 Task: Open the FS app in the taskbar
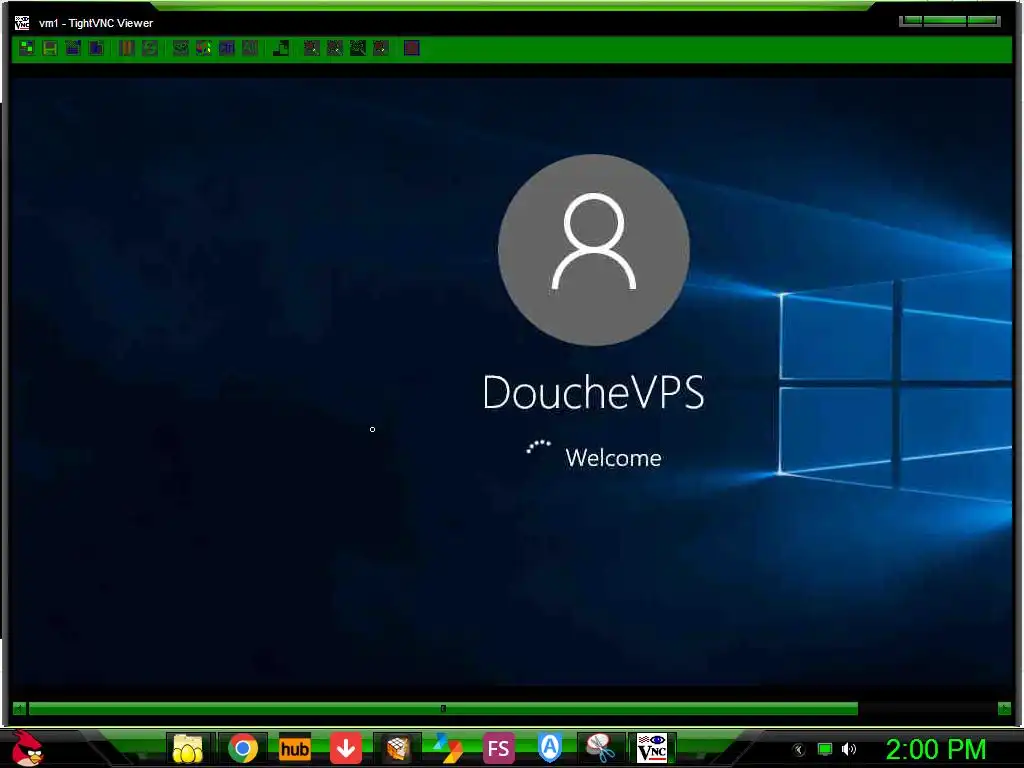coord(498,748)
